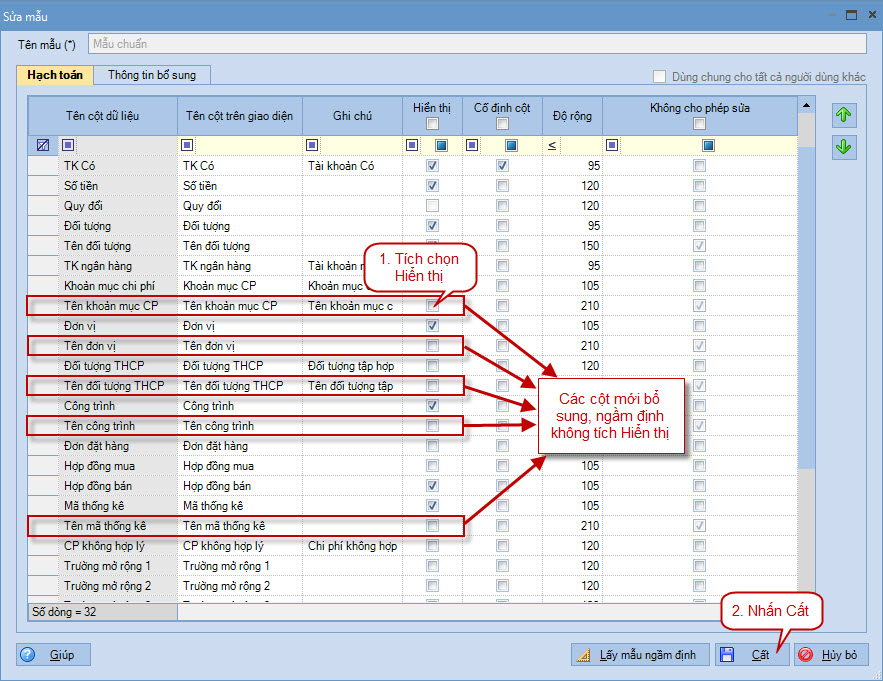Click 'Hợp đồng bán' data column cell
Viewport: 883px width, 681px height.
(118, 486)
